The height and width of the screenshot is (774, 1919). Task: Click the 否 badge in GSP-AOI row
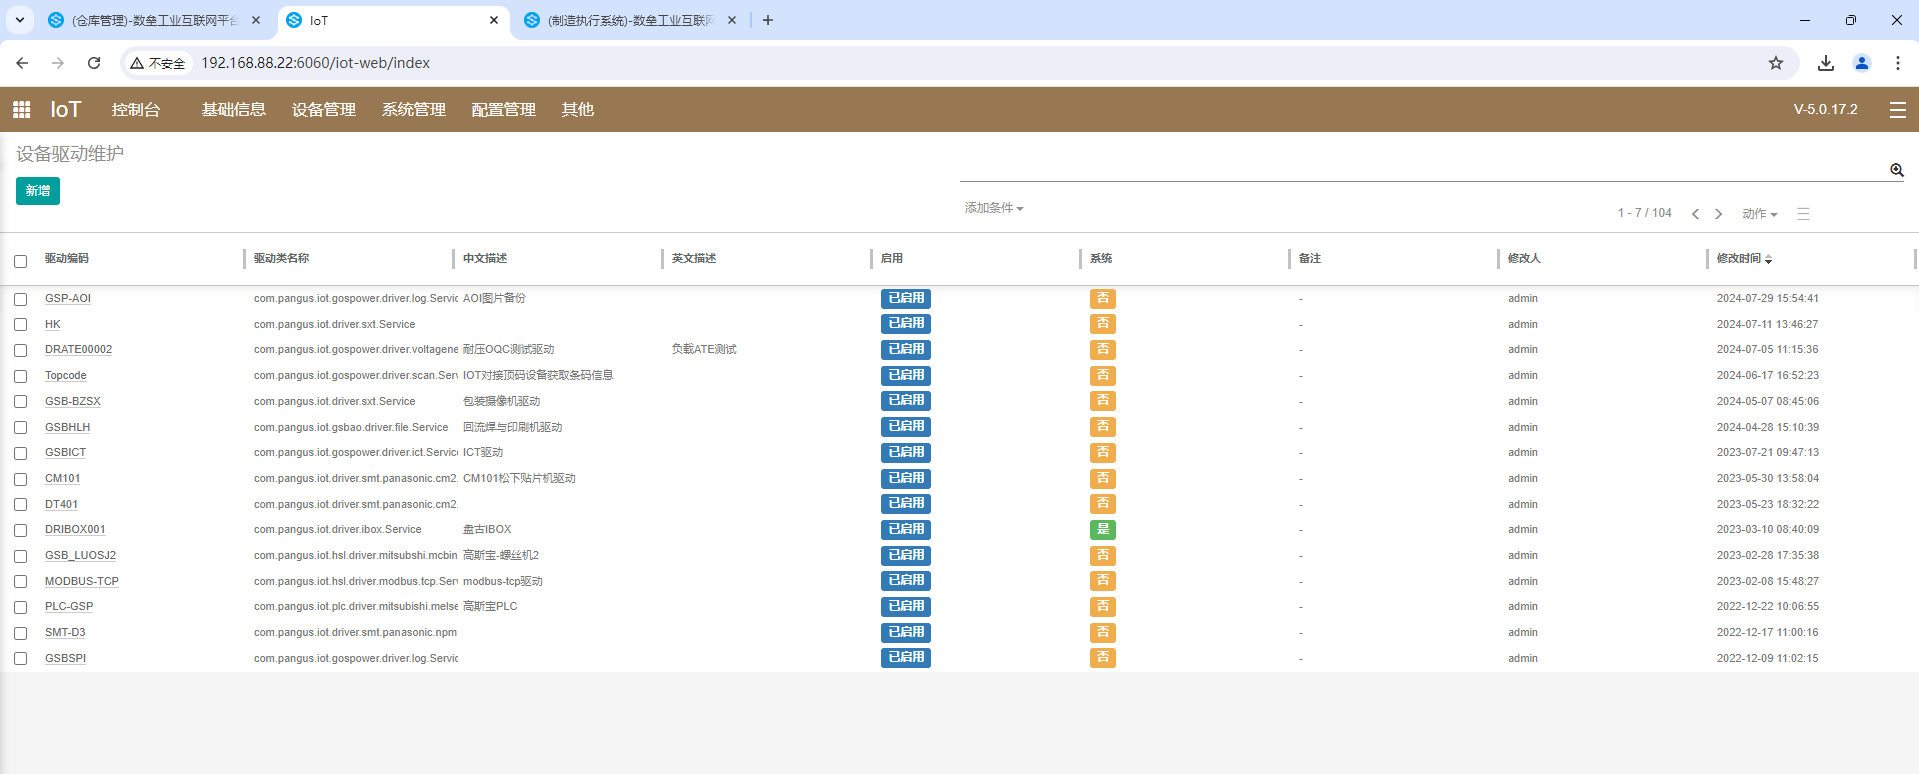(1103, 298)
